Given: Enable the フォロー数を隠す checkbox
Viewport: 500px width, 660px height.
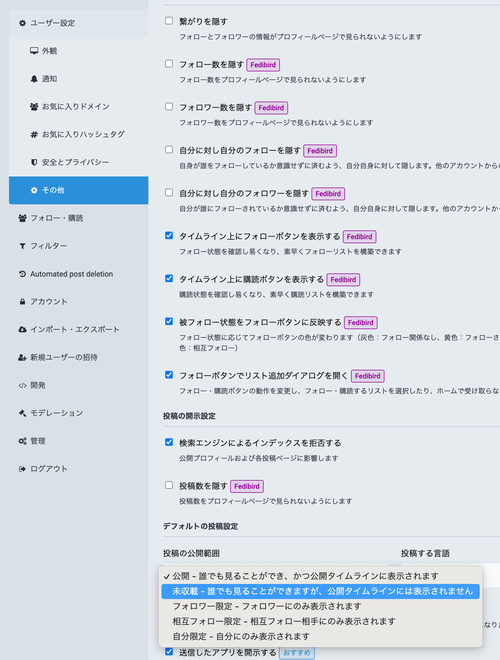Looking at the screenshot, I should [169, 64].
